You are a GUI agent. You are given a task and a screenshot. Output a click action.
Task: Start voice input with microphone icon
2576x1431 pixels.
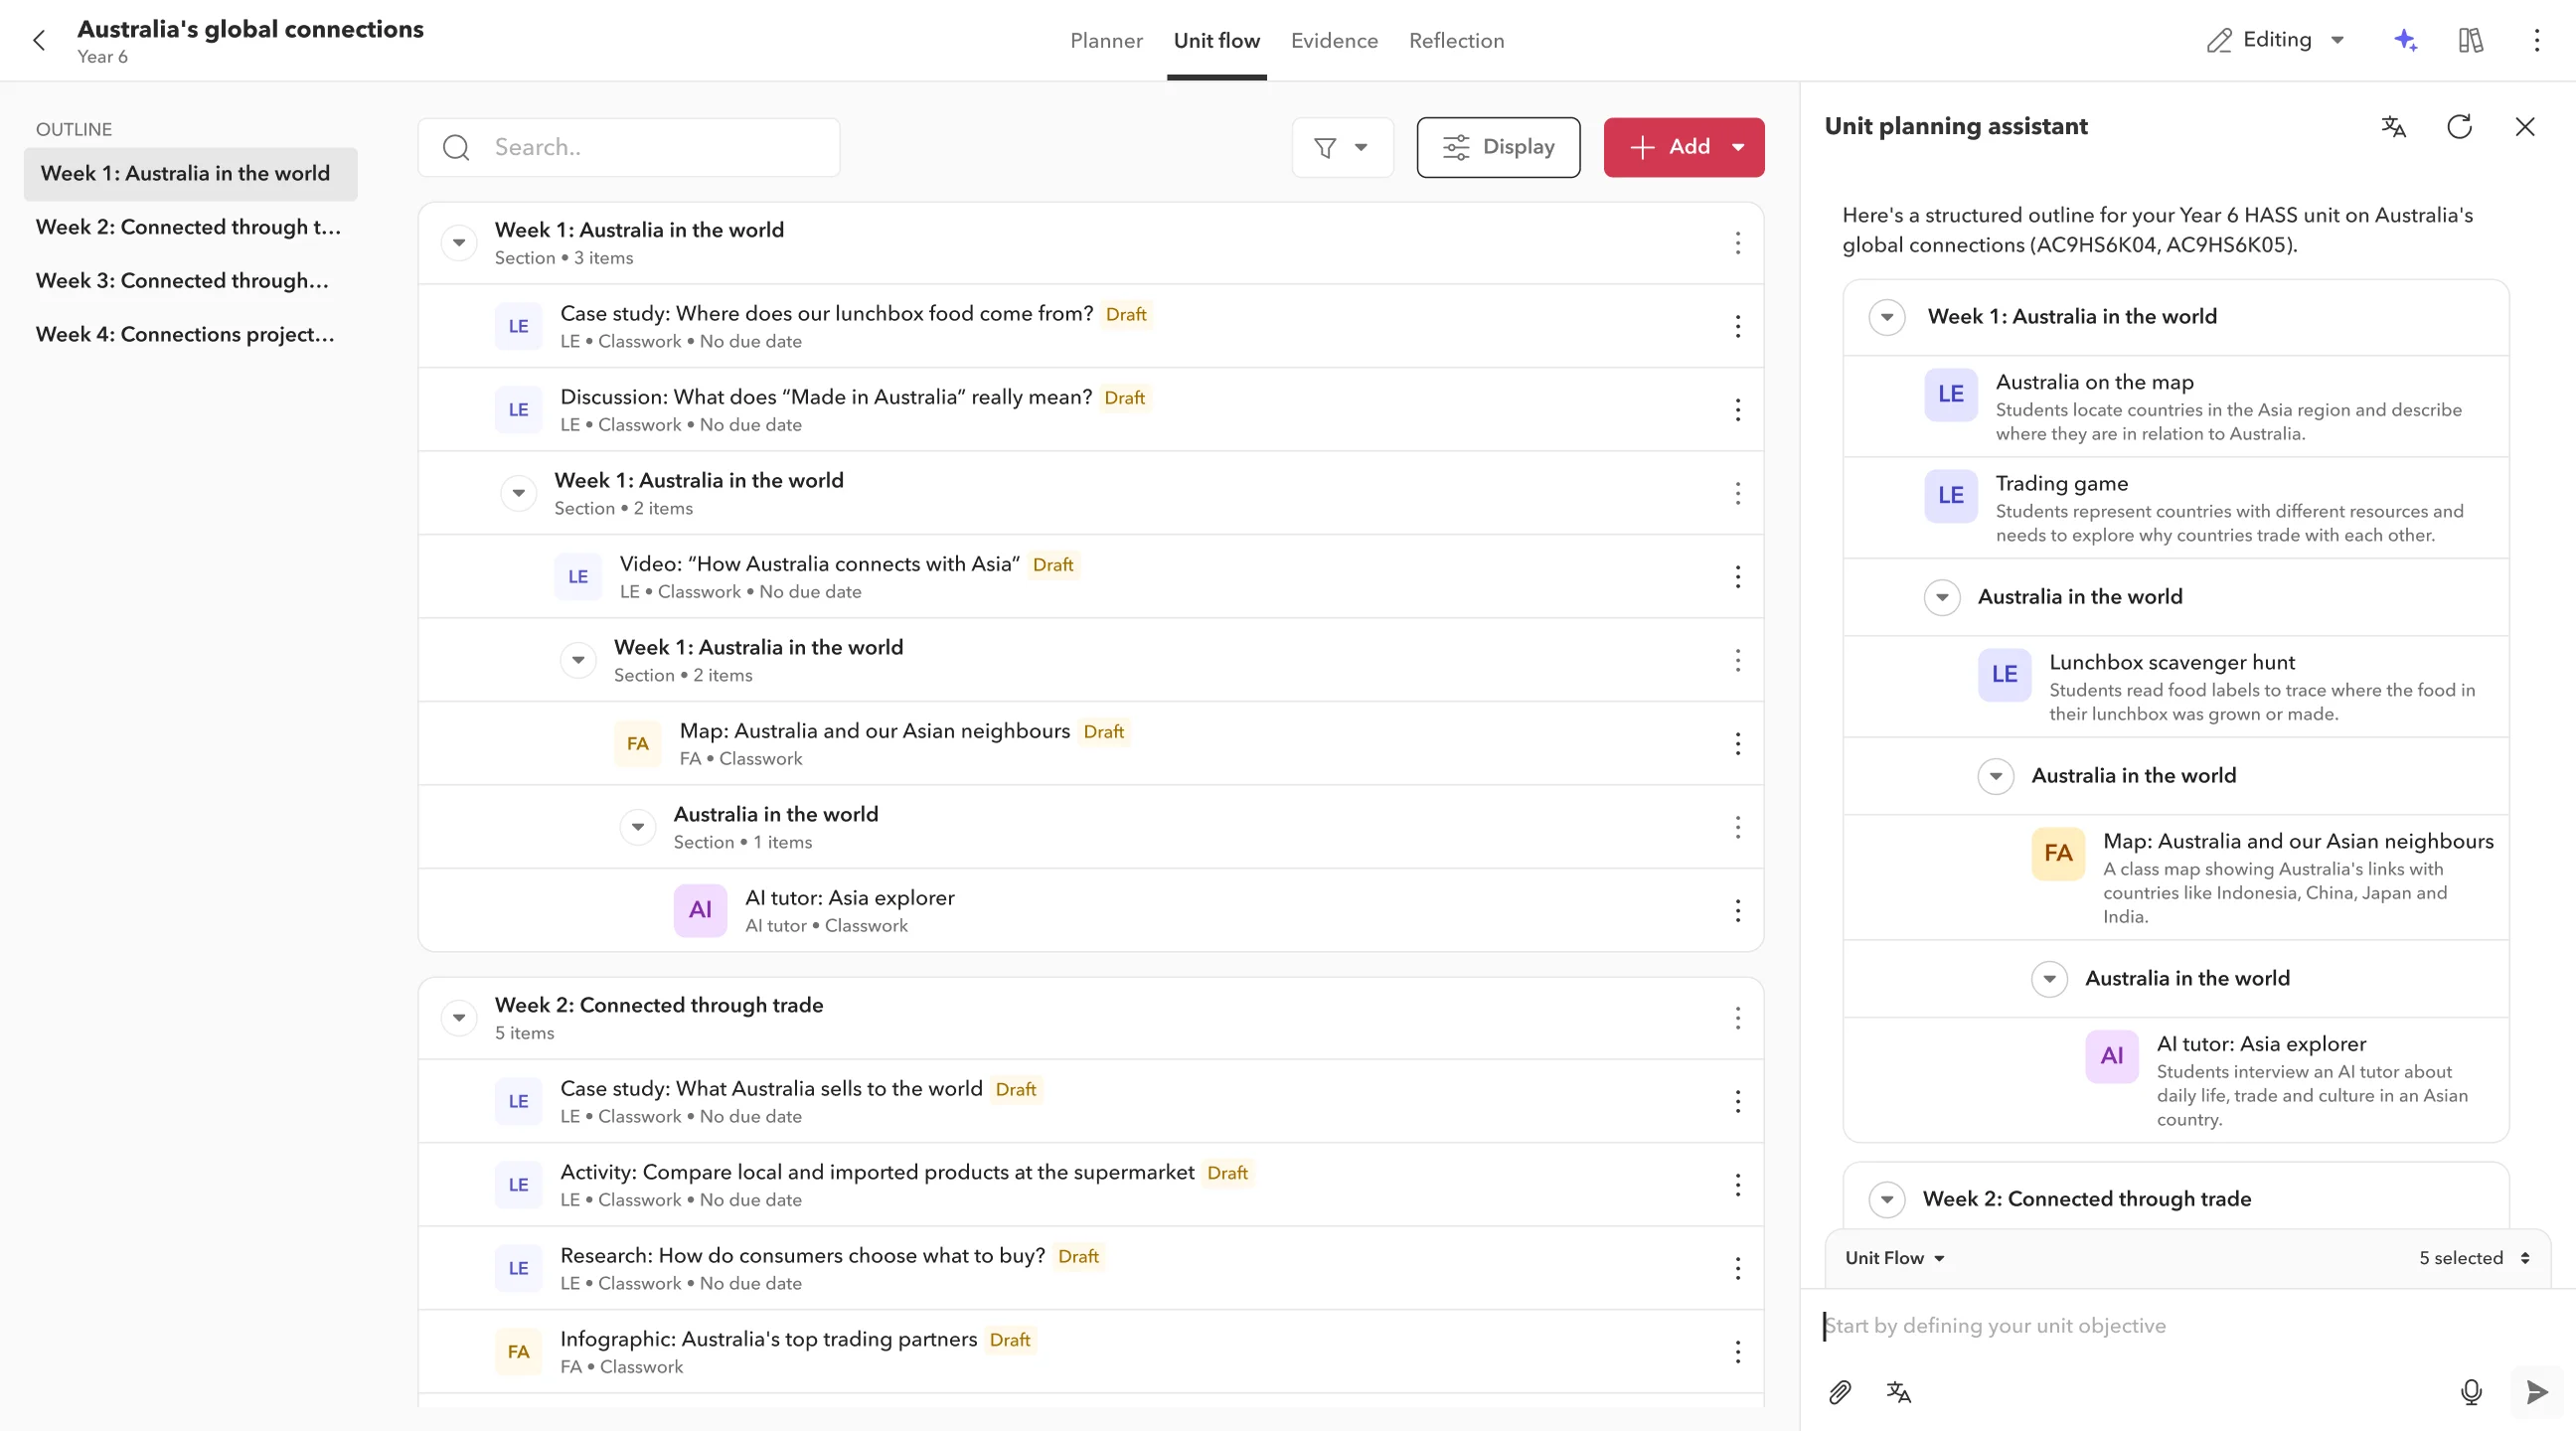pyautogui.click(x=2471, y=1392)
